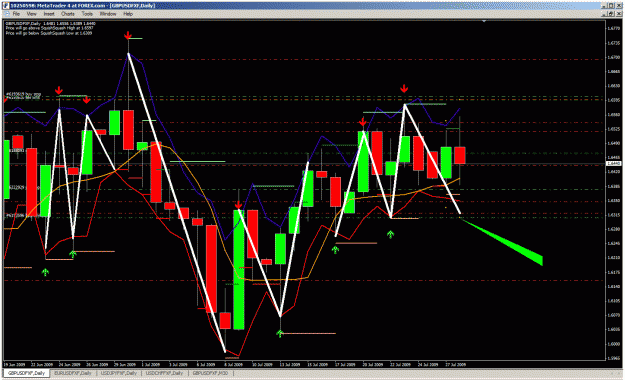625x380 pixels.
Task: Open the View menu
Action: [x=31, y=14]
